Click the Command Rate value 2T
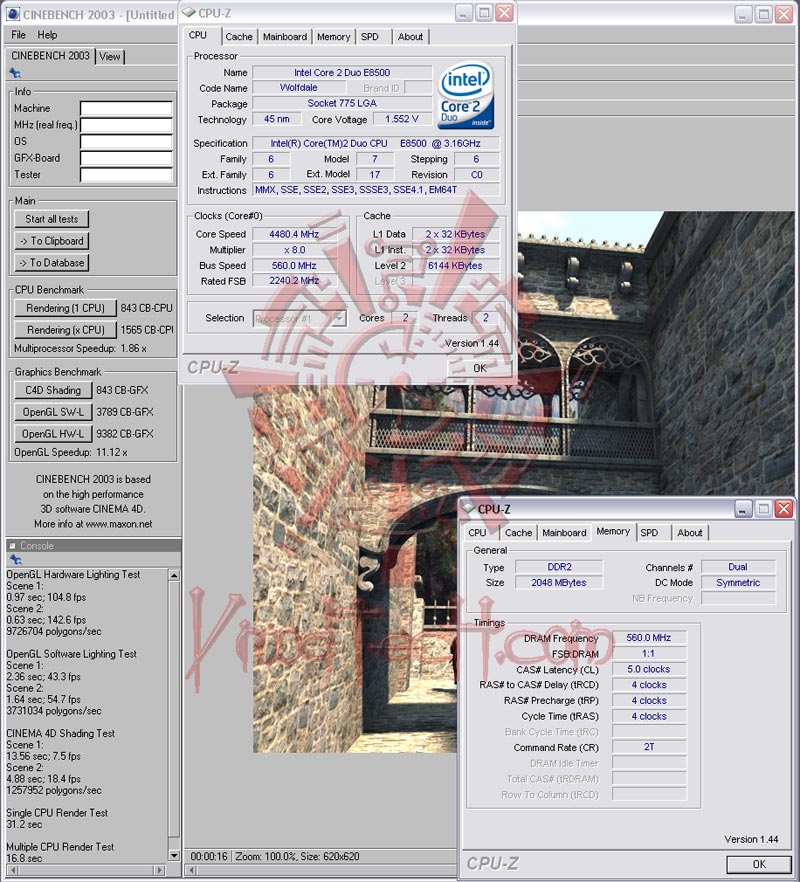 tap(649, 747)
